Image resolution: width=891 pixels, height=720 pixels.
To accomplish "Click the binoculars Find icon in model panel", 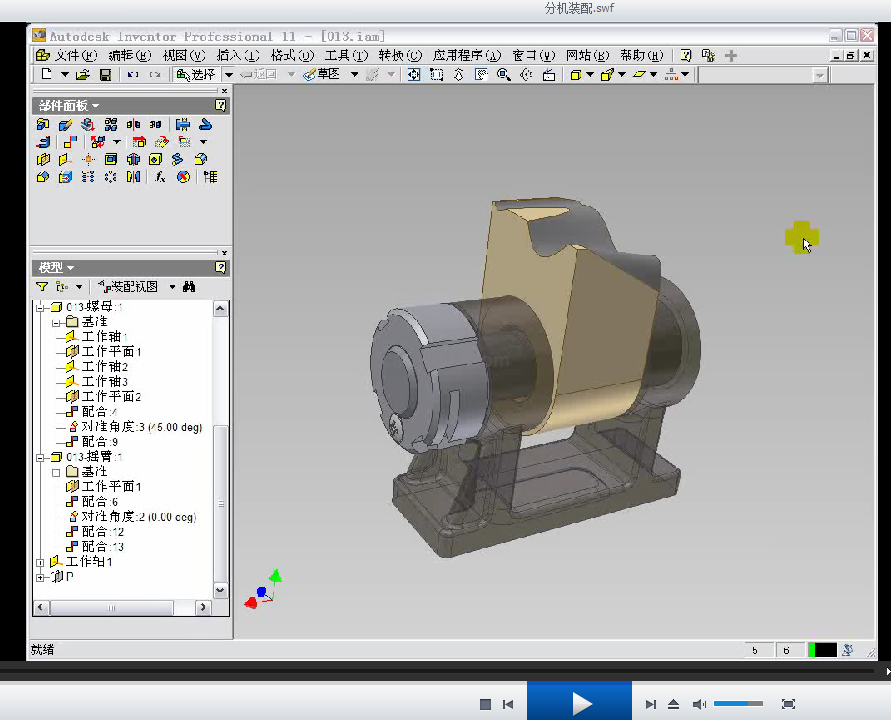I will 188,286.
